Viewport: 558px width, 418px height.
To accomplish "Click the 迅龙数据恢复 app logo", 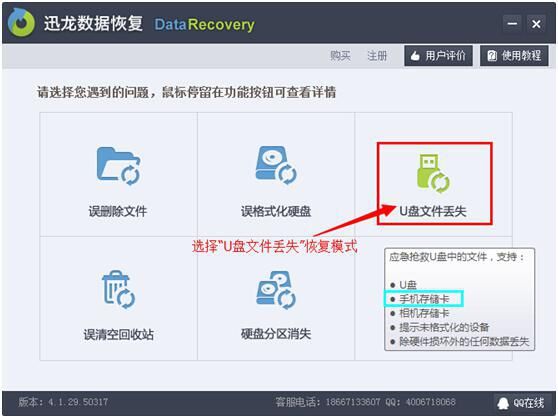I will coord(21,23).
